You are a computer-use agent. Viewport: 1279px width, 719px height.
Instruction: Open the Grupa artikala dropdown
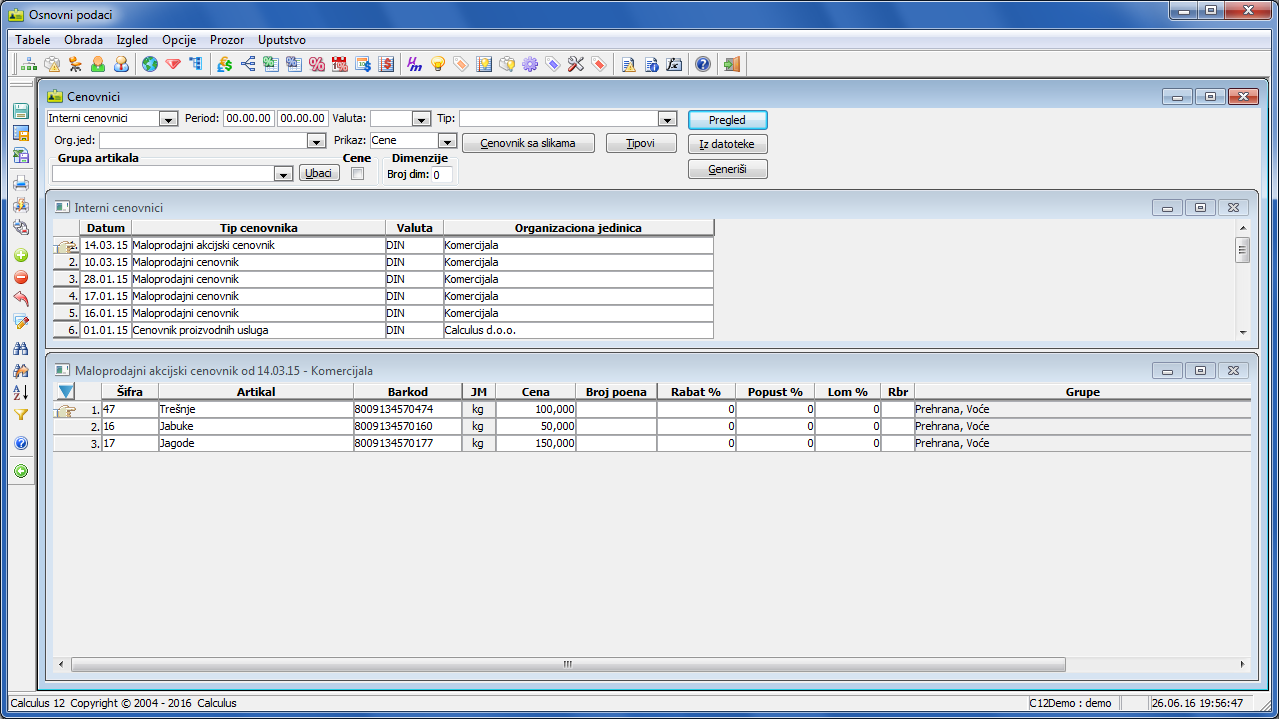pos(282,174)
